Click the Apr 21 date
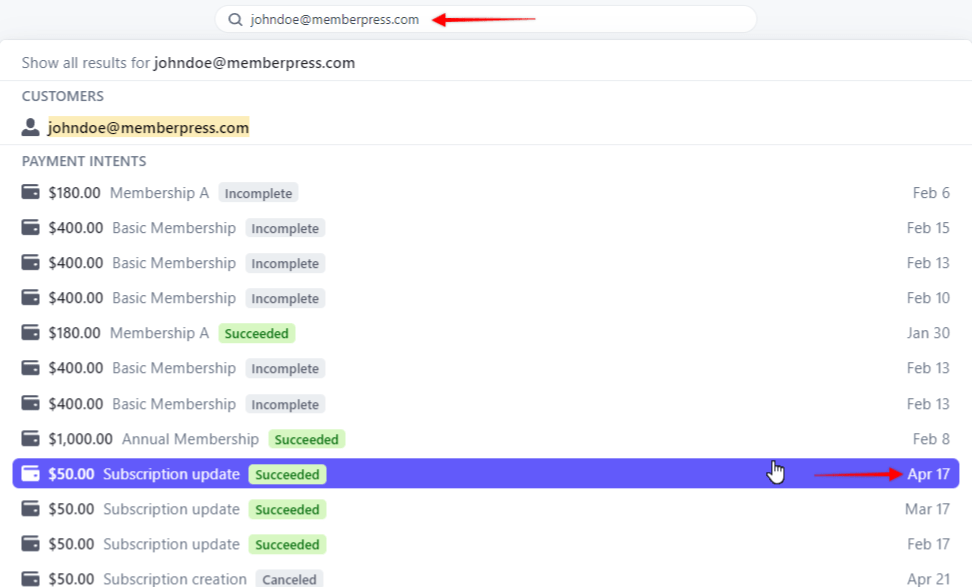972x587 pixels. tap(929, 579)
